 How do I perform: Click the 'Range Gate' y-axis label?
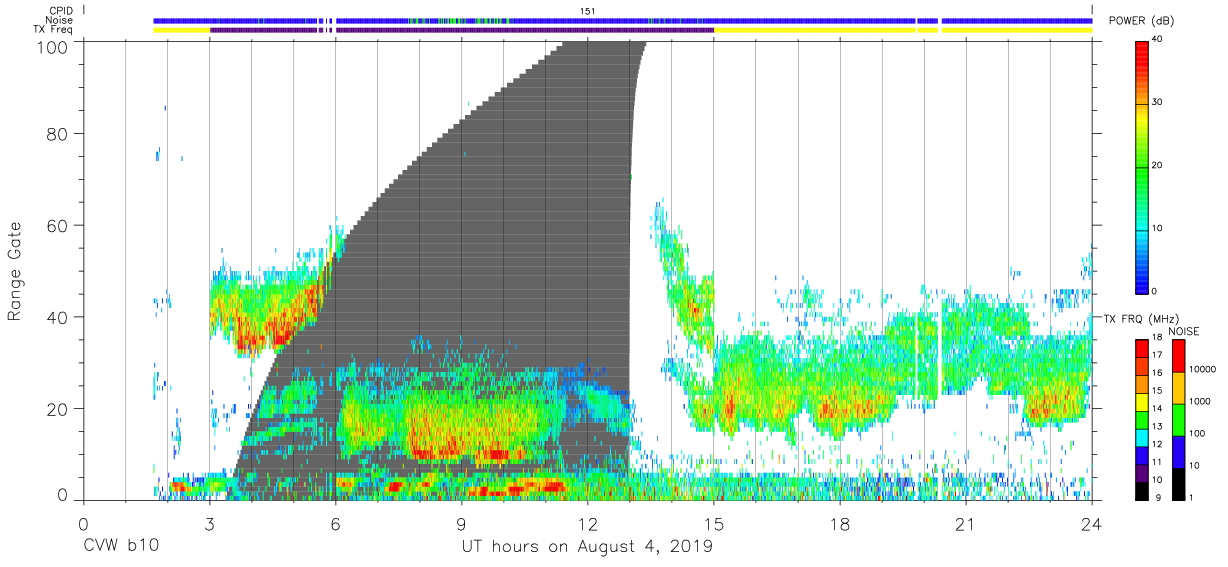(15, 273)
